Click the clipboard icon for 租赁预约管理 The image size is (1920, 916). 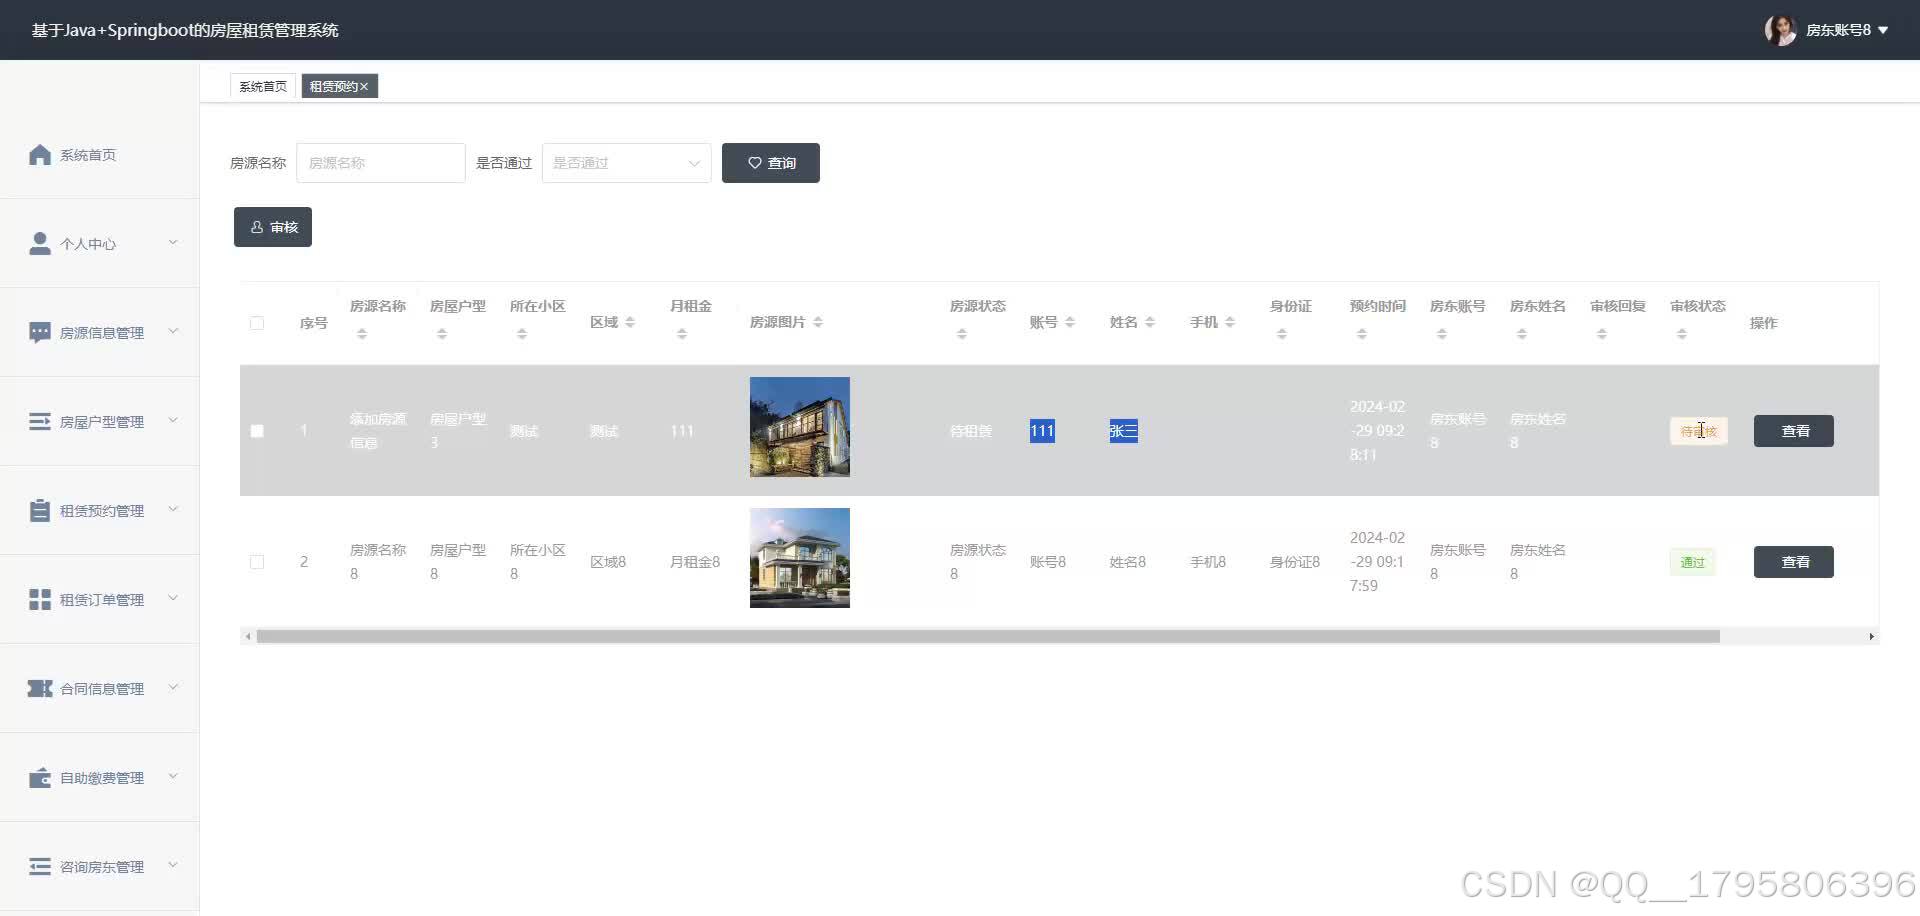tap(40, 511)
